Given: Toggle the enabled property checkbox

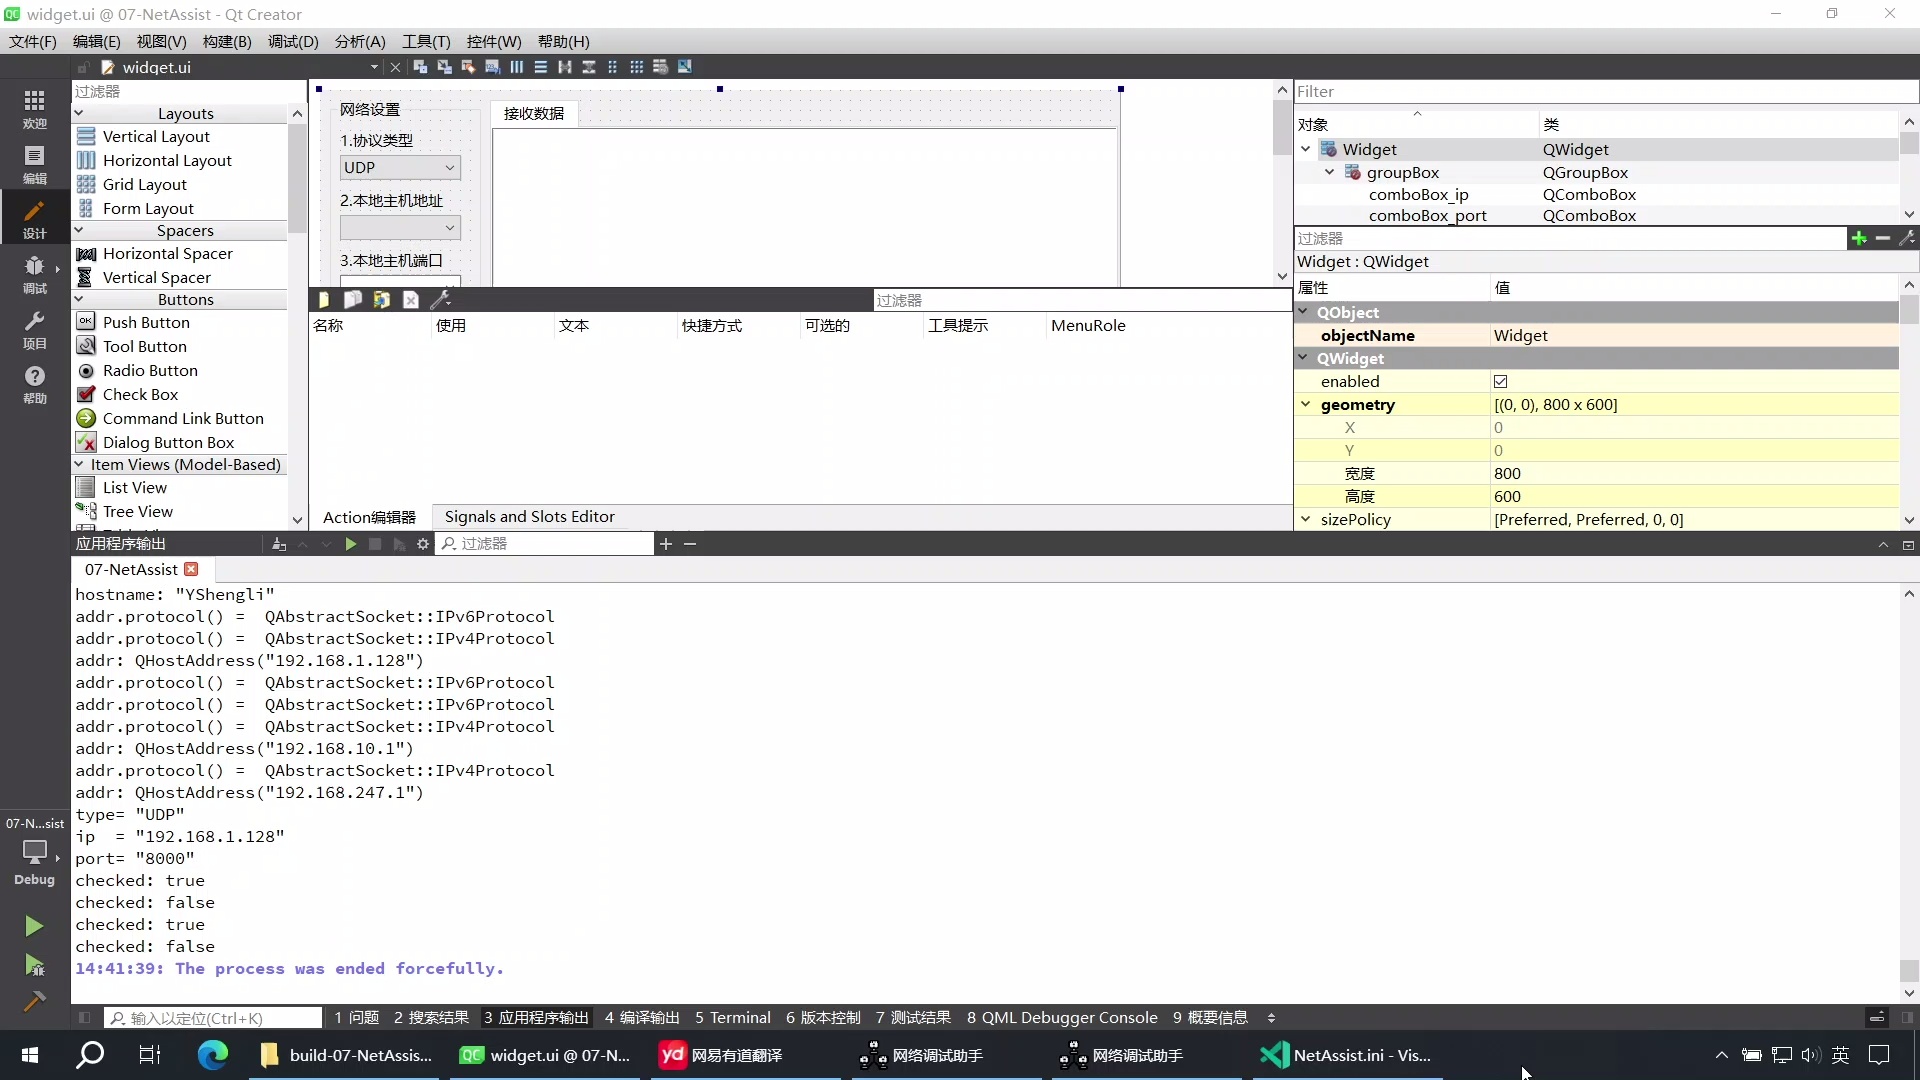Looking at the screenshot, I should click(x=1500, y=382).
